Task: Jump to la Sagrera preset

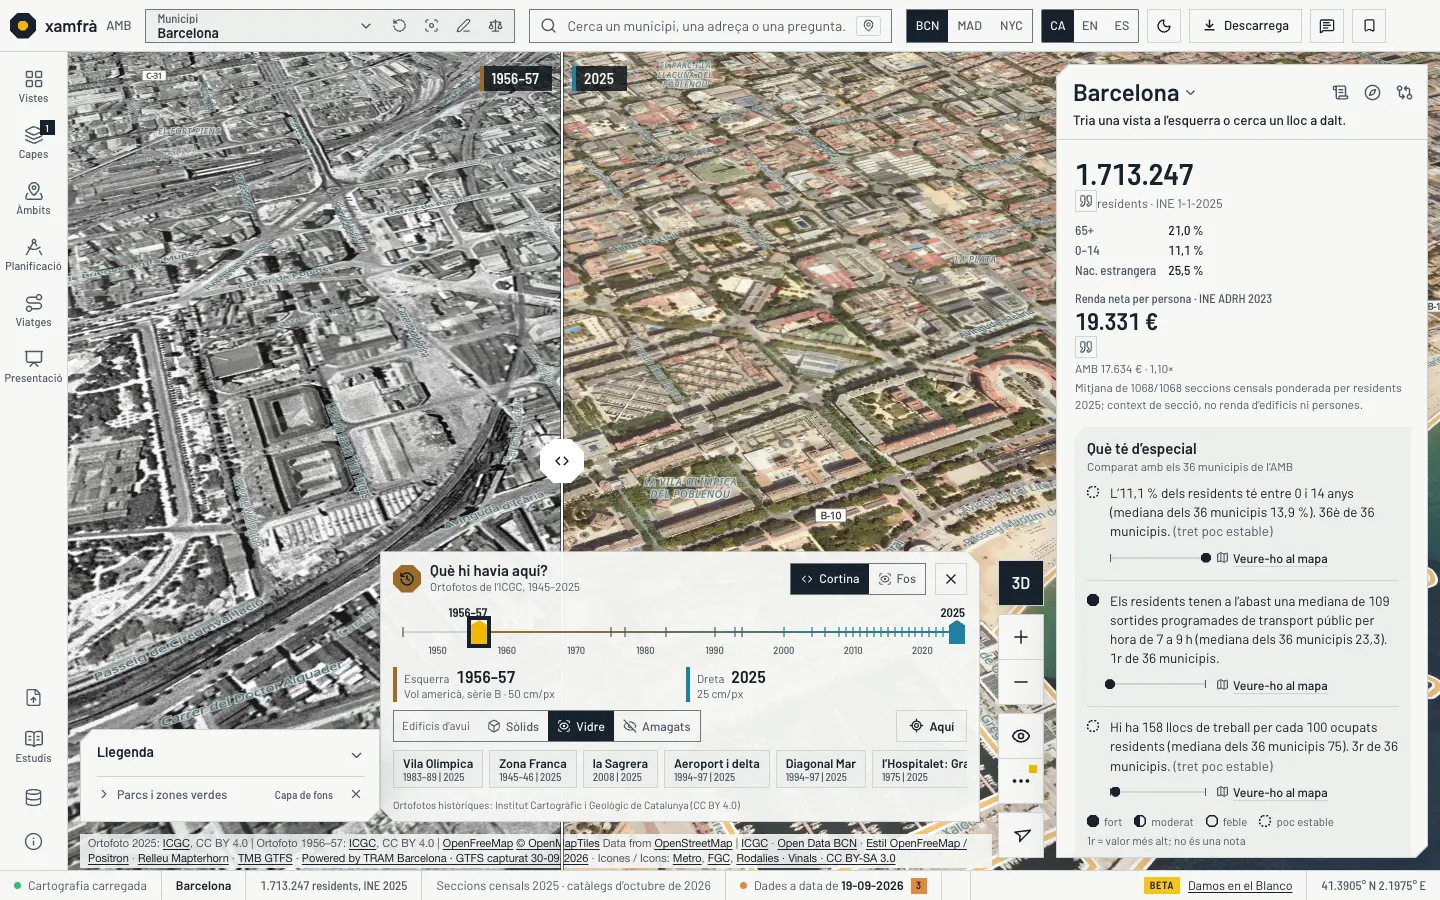Action: [x=620, y=769]
